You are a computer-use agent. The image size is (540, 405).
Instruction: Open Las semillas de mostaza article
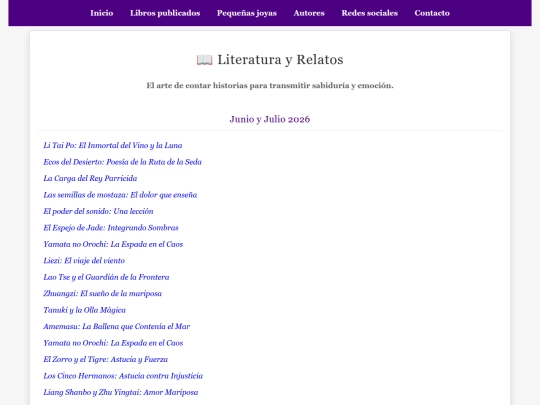pos(120,195)
